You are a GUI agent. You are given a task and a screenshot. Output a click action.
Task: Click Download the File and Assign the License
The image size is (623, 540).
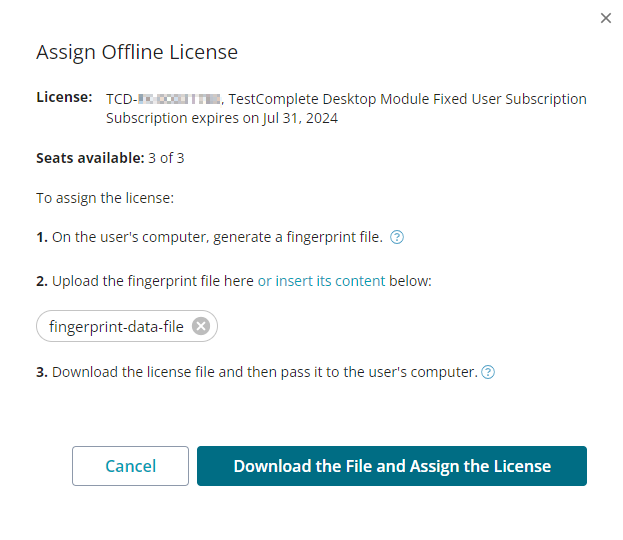pos(391,466)
